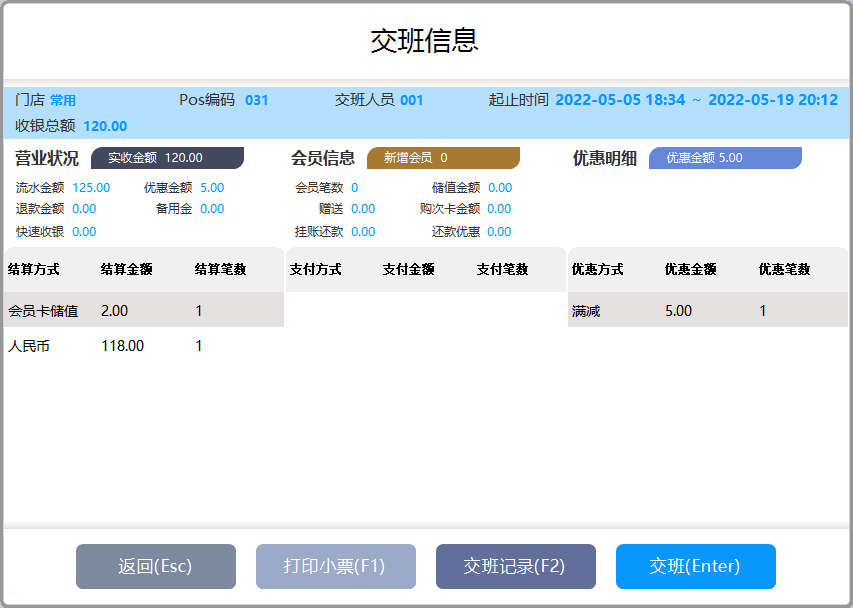Click the 常用 store name link

(x=62, y=100)
